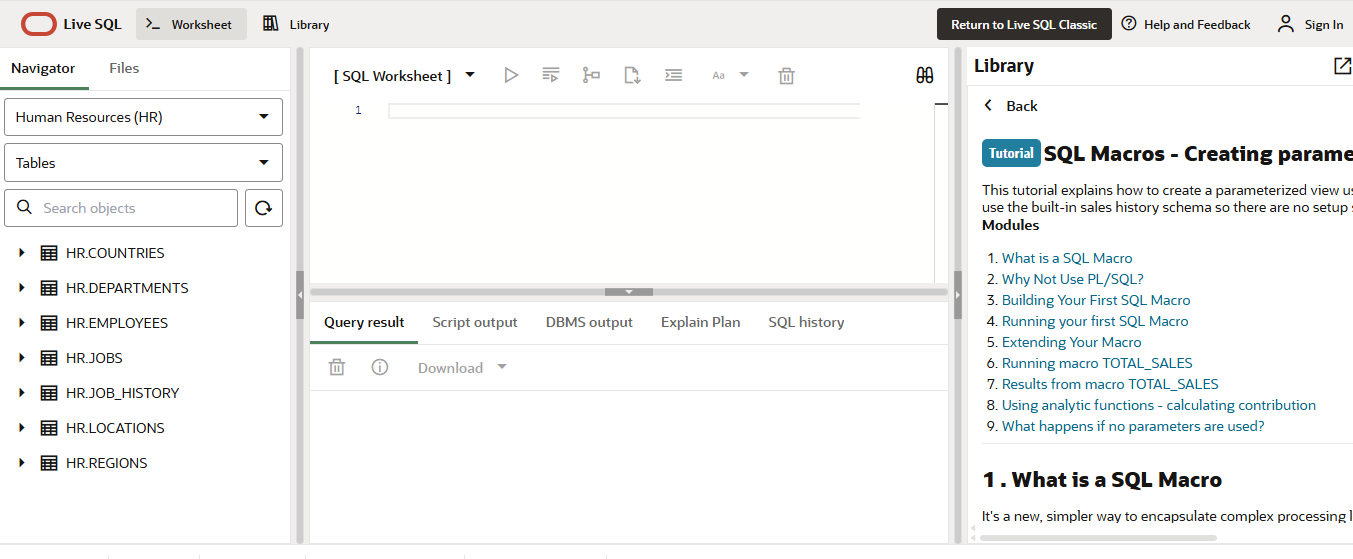
Task: Expand the HR.REGIONS tree node
Action: [x=22, y=463]
